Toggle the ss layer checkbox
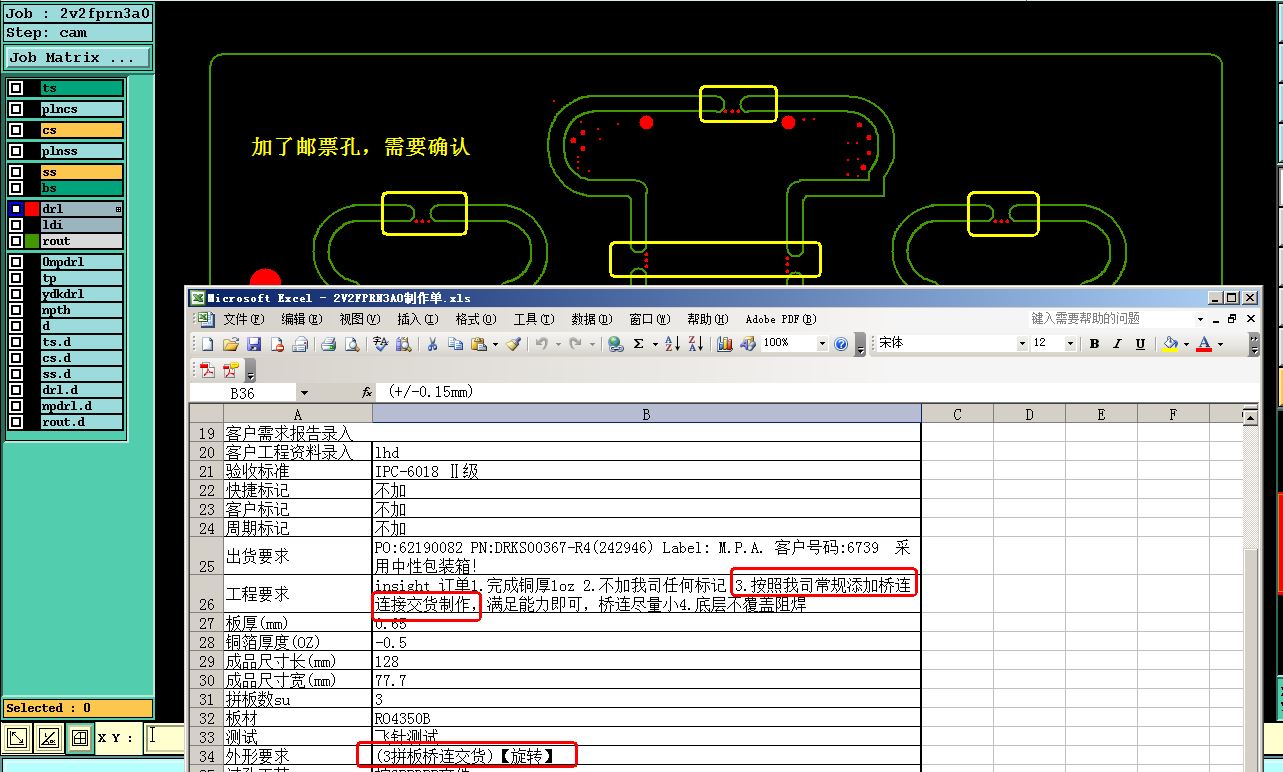 (16, 172)
